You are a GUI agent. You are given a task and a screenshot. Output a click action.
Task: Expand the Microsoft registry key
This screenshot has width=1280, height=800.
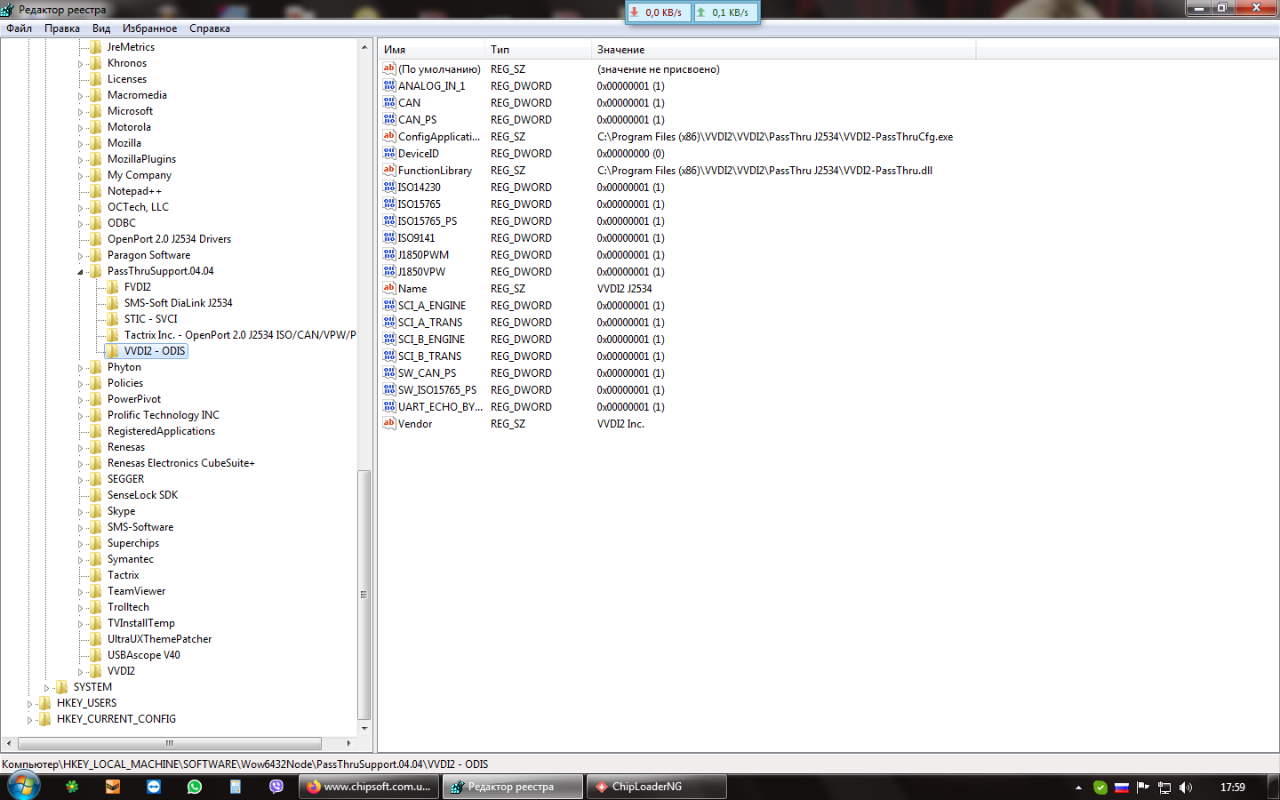coord(81,111)
